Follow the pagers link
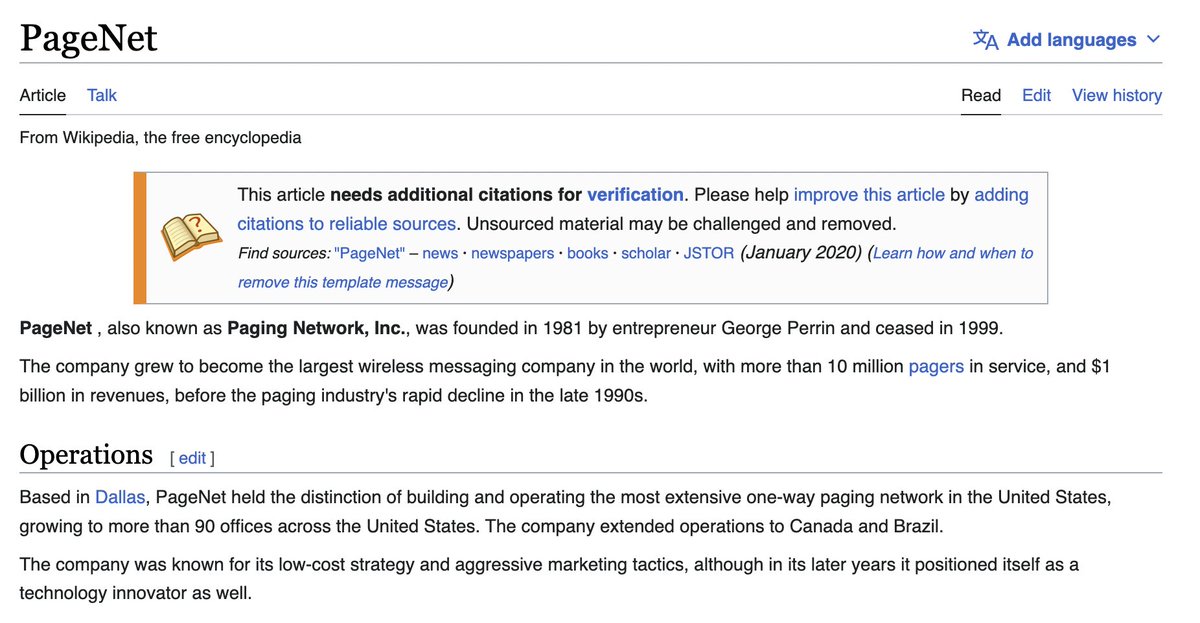This screenshot has width=1200, height=623. tap(936, 366)
